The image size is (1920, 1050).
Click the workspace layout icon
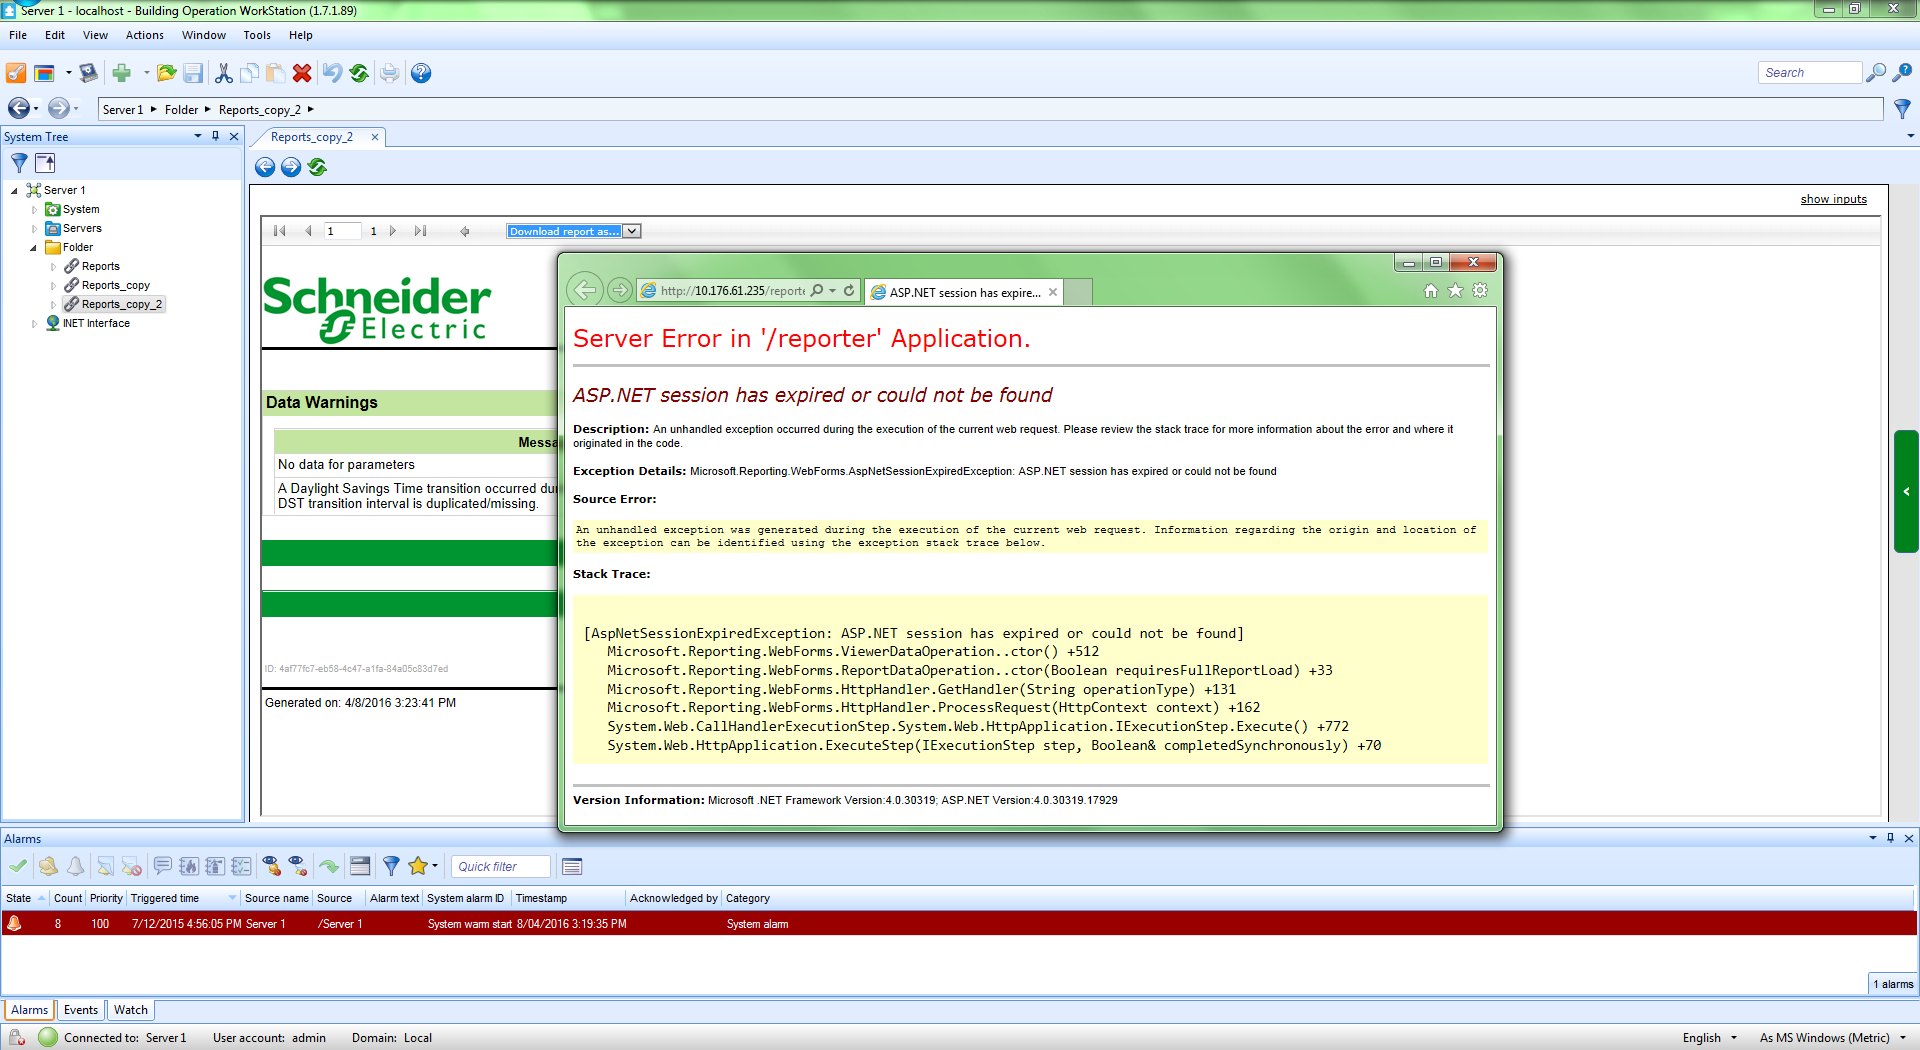point(44,73)
